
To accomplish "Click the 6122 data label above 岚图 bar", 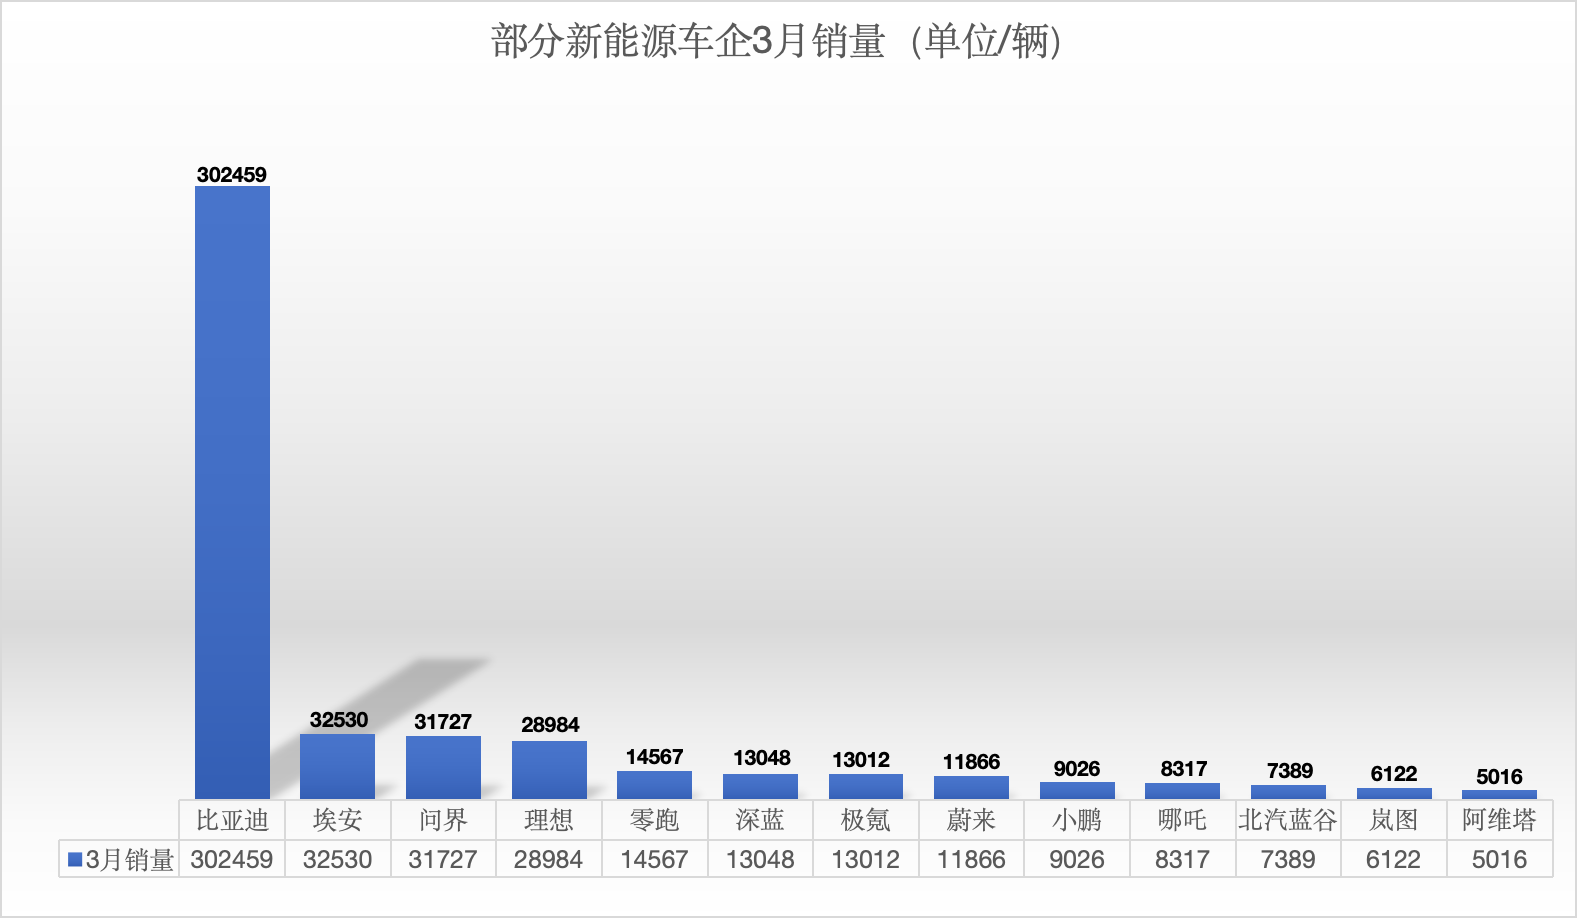I will coord(1394,774).
